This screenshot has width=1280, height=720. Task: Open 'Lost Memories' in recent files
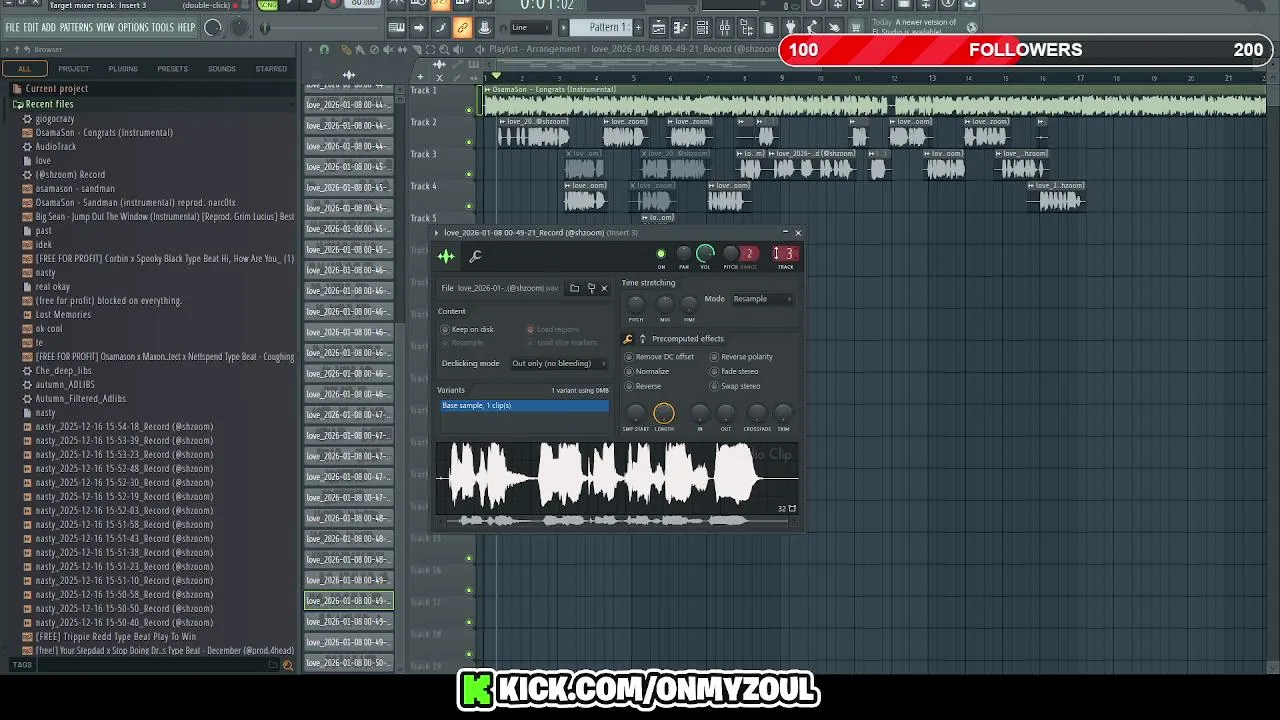tap(63, 314)
